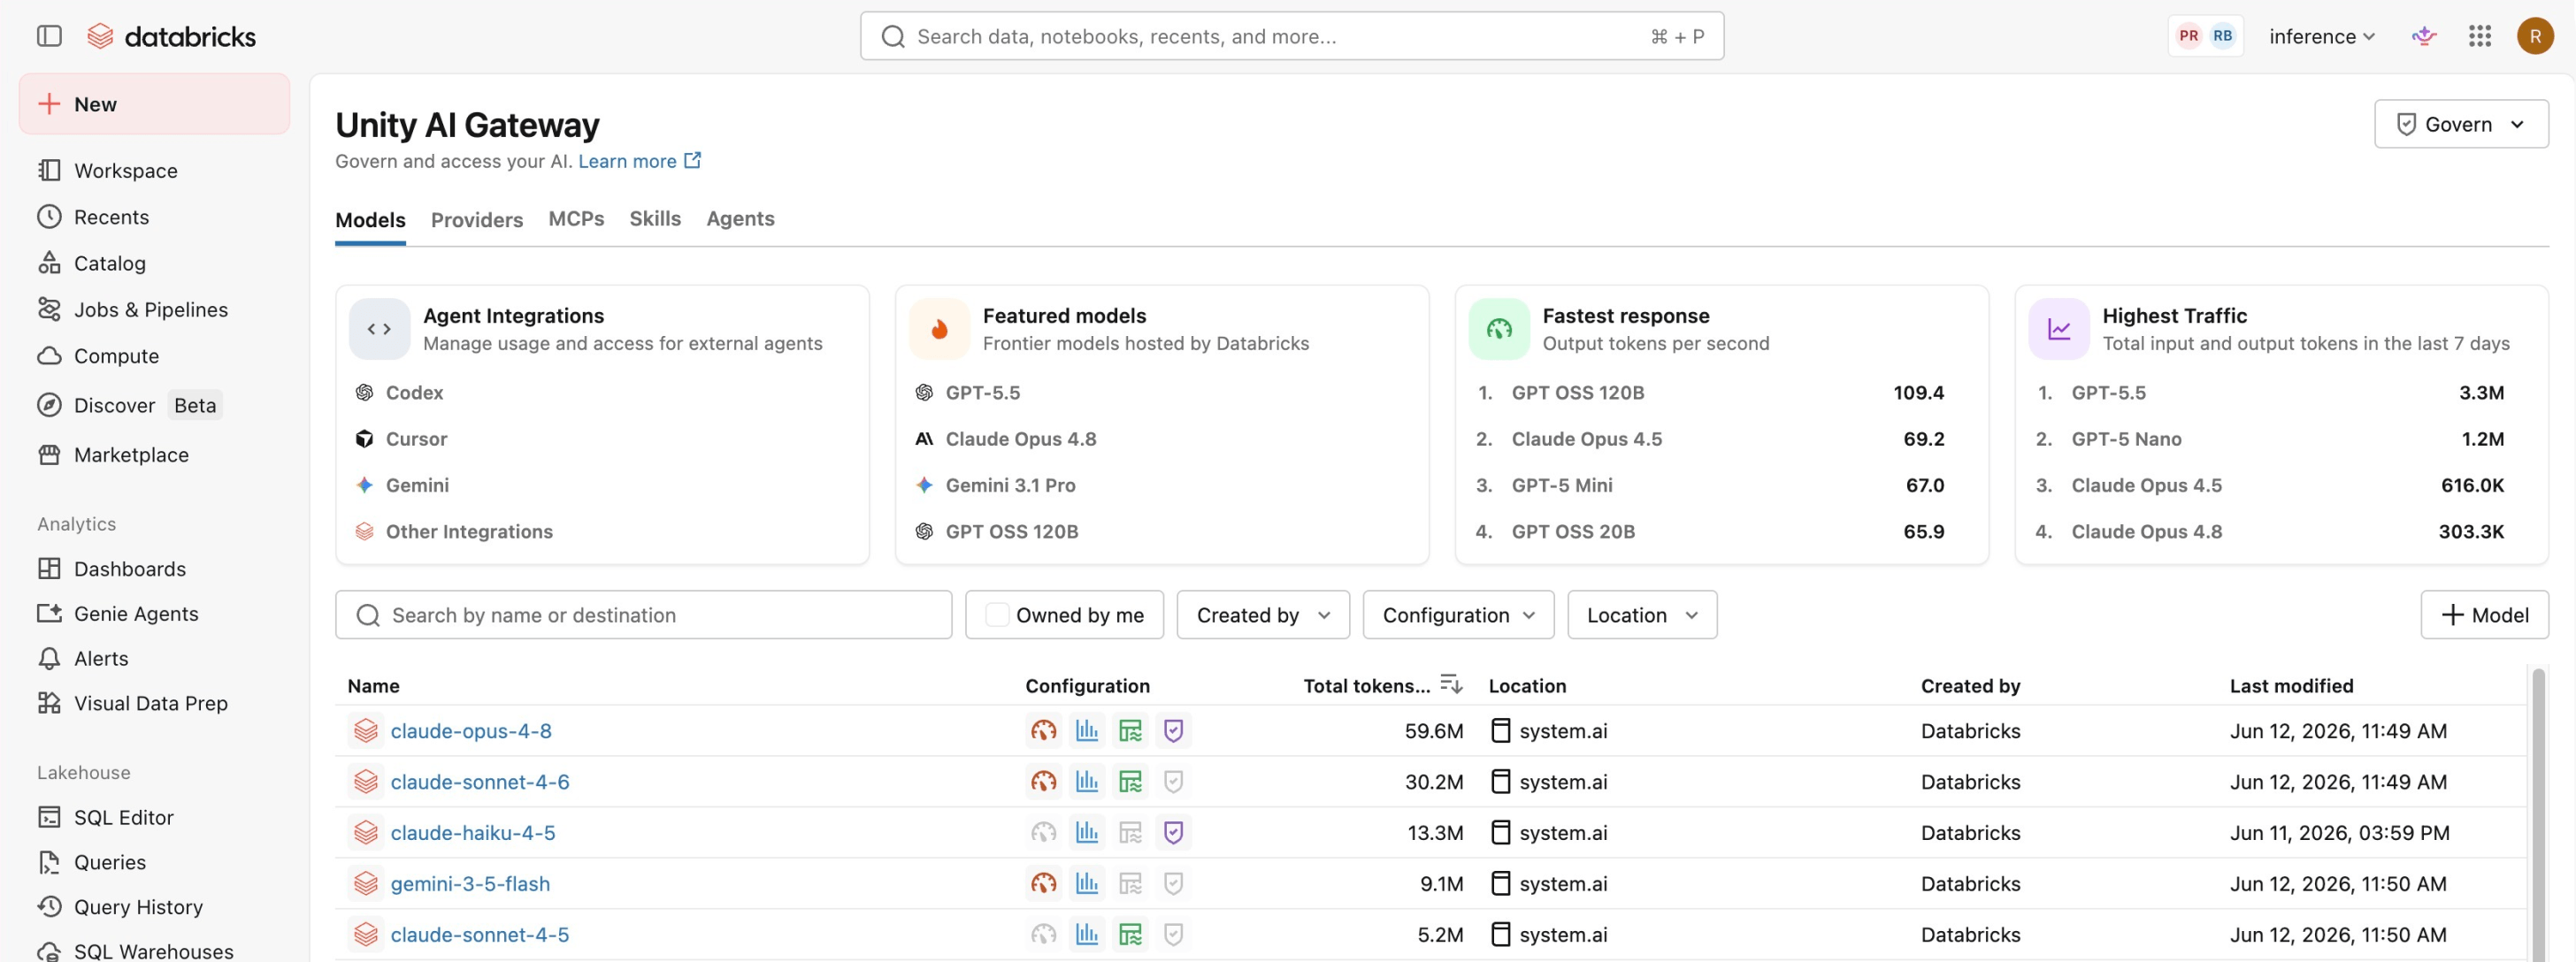Click the PR badge in the top bar
The height and width of the screenshot is (962, 2576).
click(x=2188, y=36)
